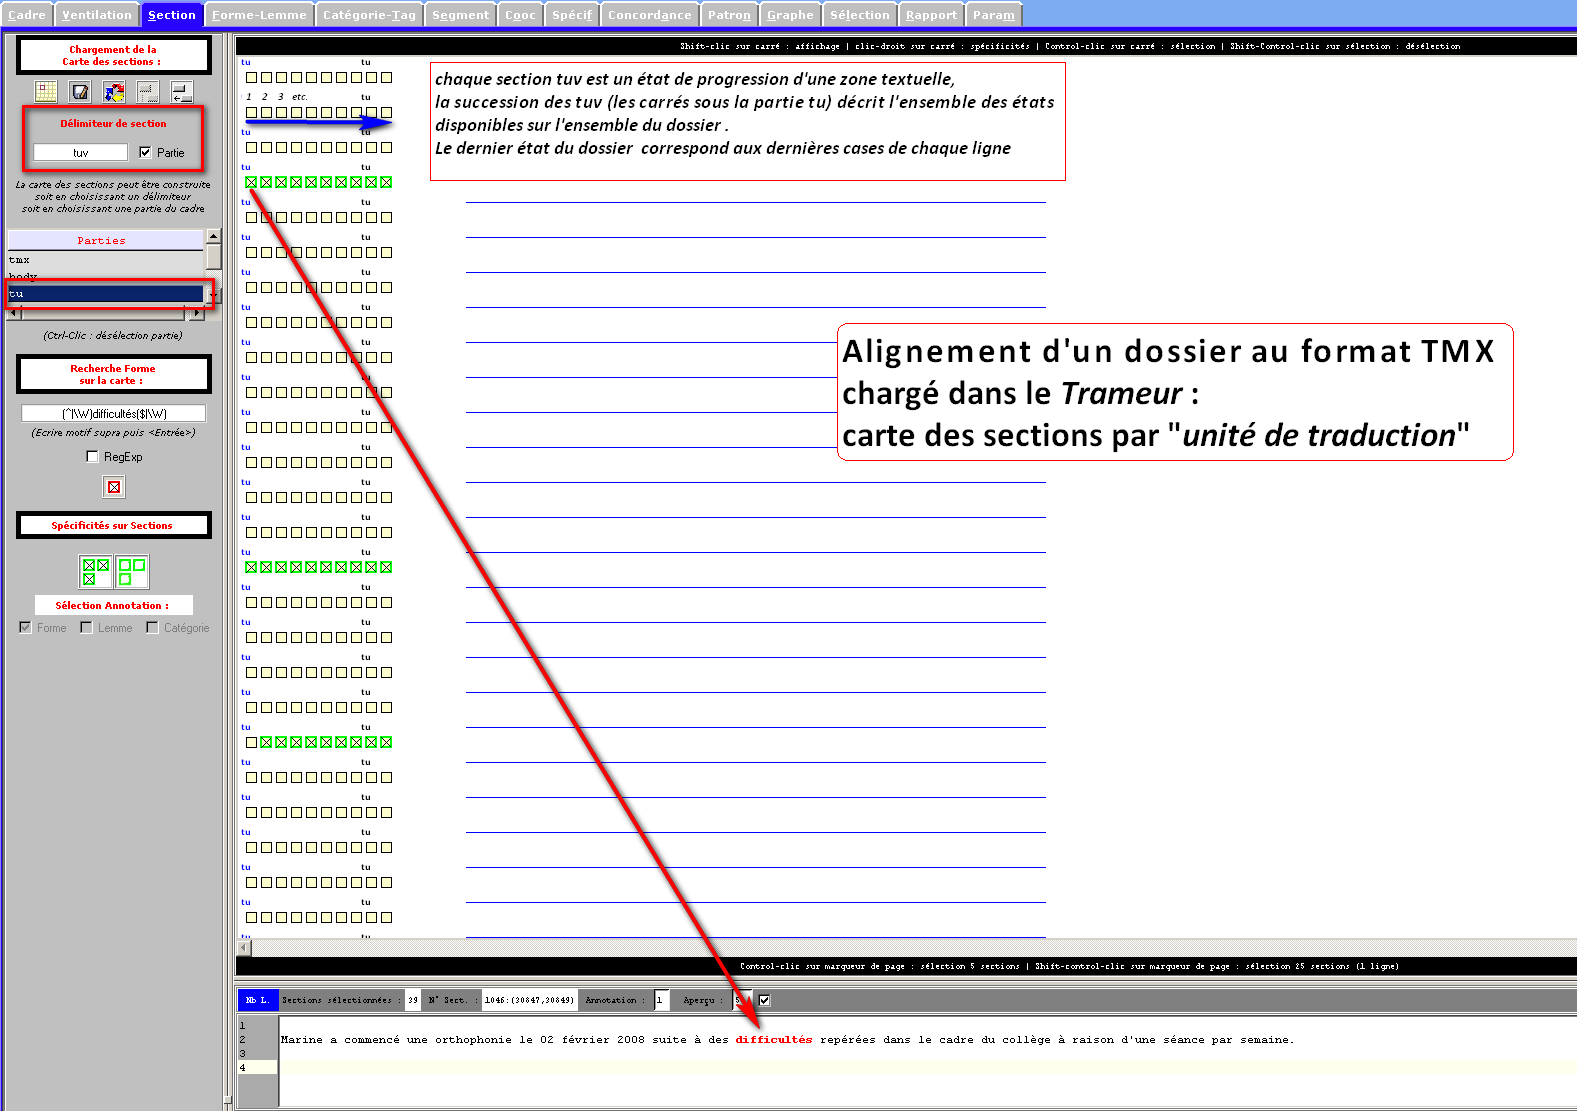1577x1111 pixels.
Task: Click the empty green squares specificities icon
Action: (x=132, y=572)
